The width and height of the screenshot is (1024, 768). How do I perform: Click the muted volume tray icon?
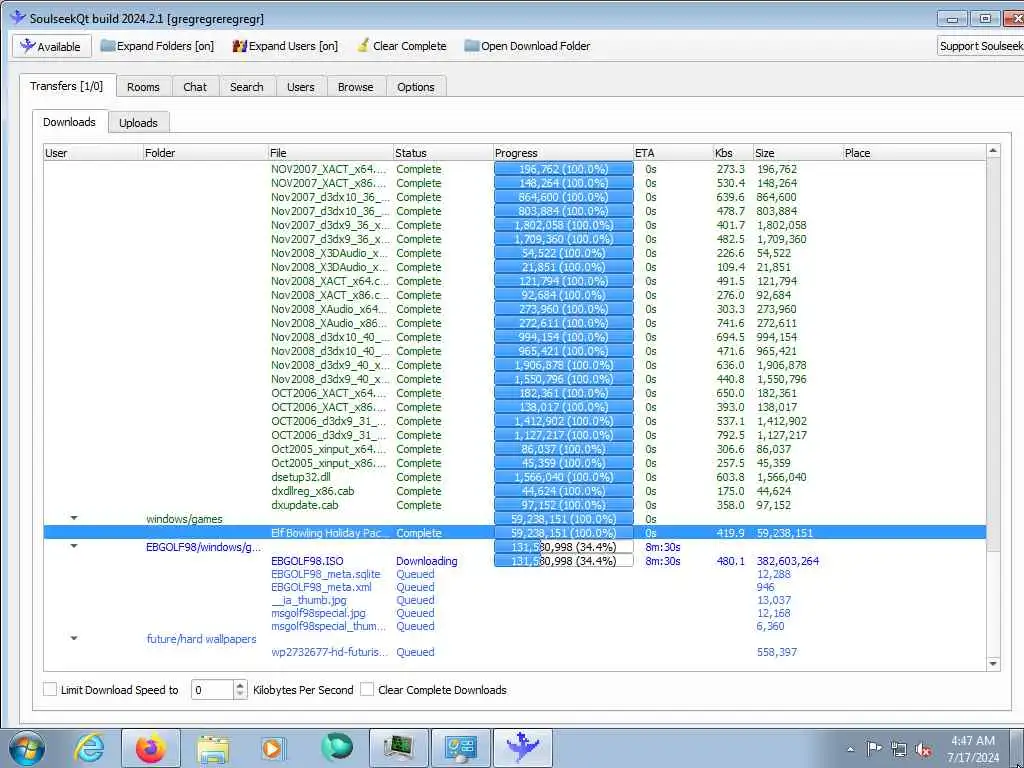tap(923, 749)
